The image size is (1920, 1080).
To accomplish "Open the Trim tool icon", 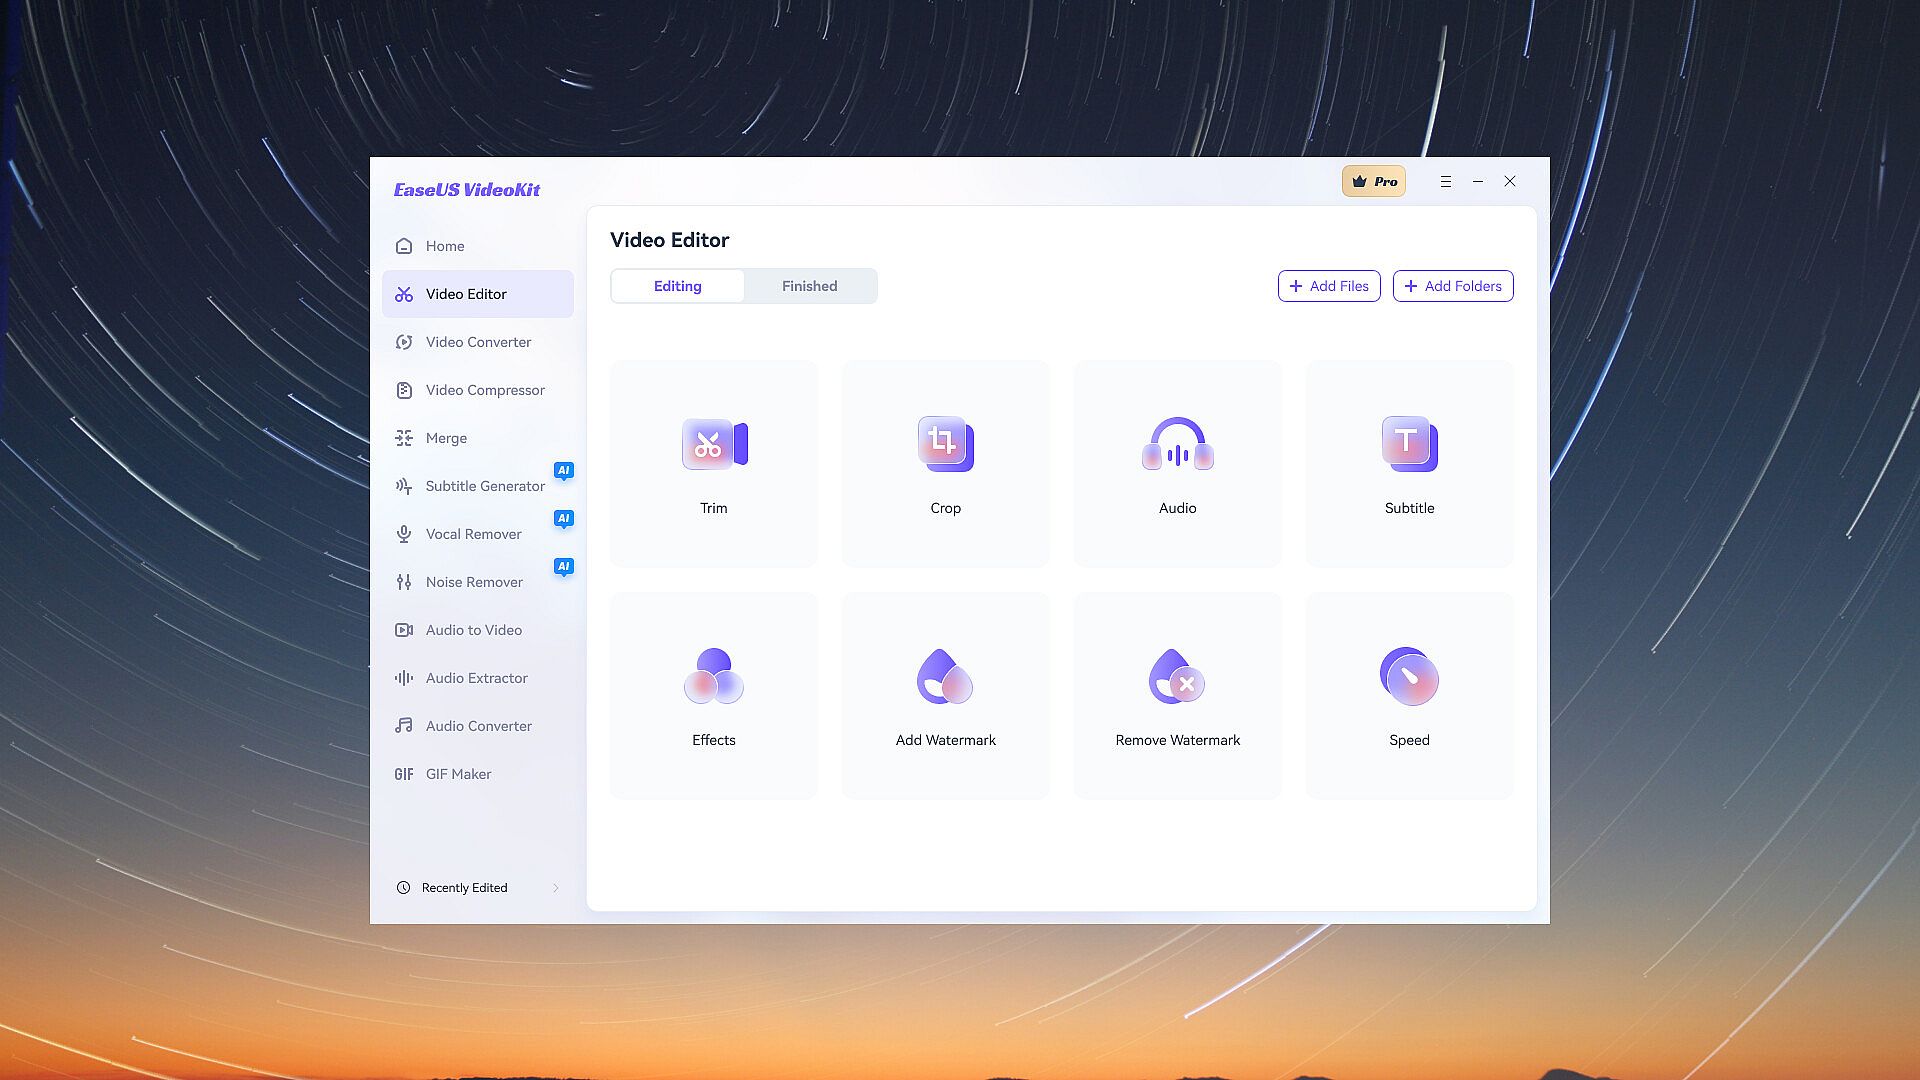I will (x=714, y=445).
